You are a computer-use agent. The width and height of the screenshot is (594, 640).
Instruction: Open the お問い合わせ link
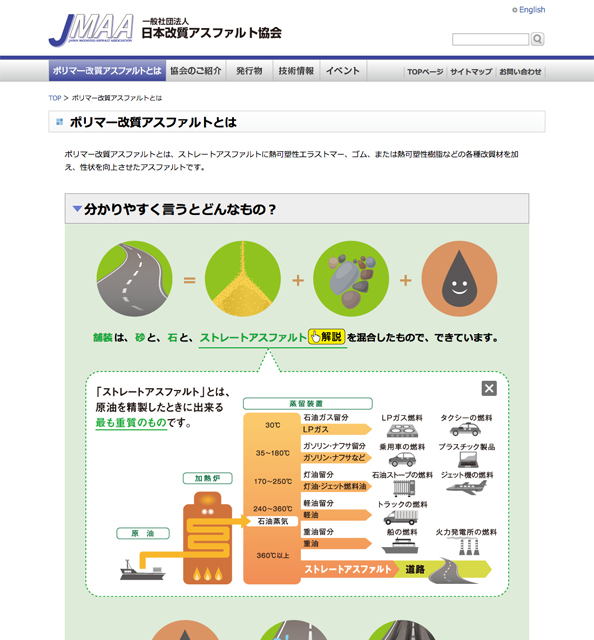point(520,72)
